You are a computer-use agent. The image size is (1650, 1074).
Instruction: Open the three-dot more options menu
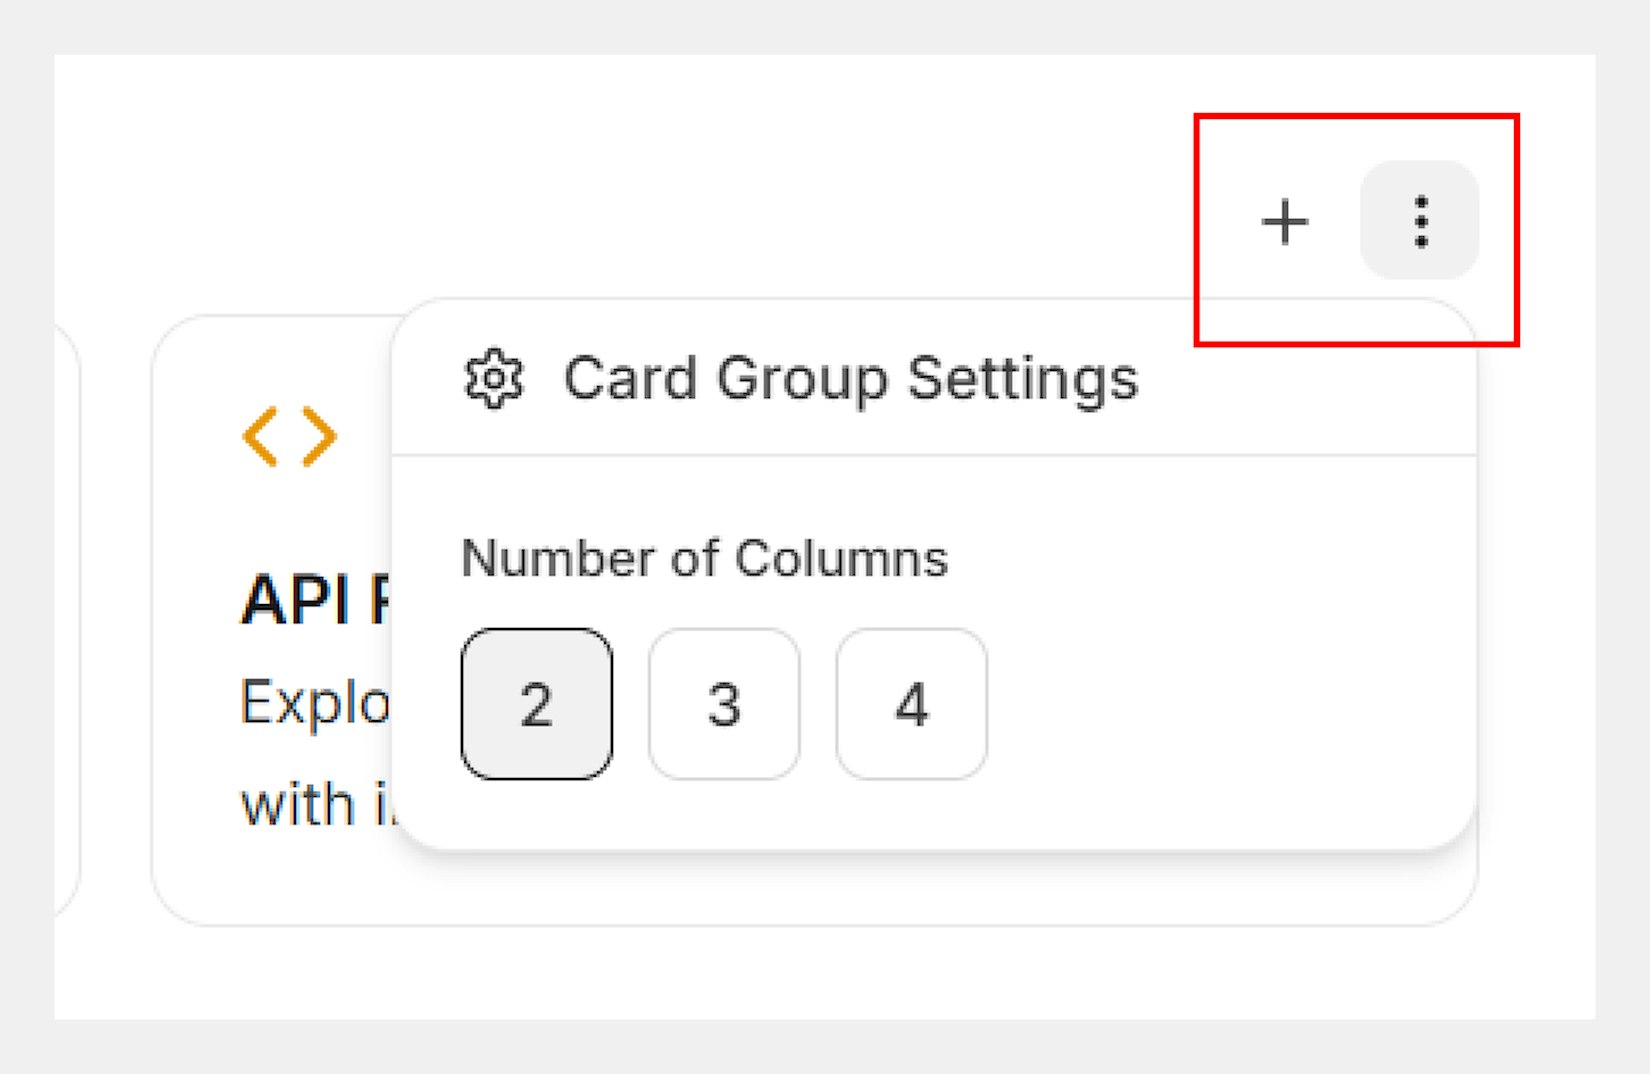pos(1419,221)
